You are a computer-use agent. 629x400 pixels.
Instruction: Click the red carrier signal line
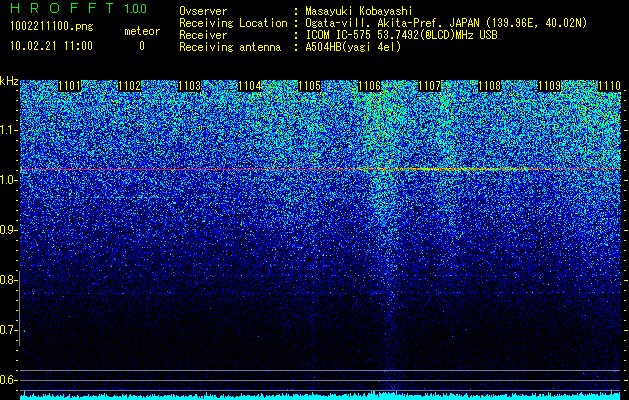[320, 169]
